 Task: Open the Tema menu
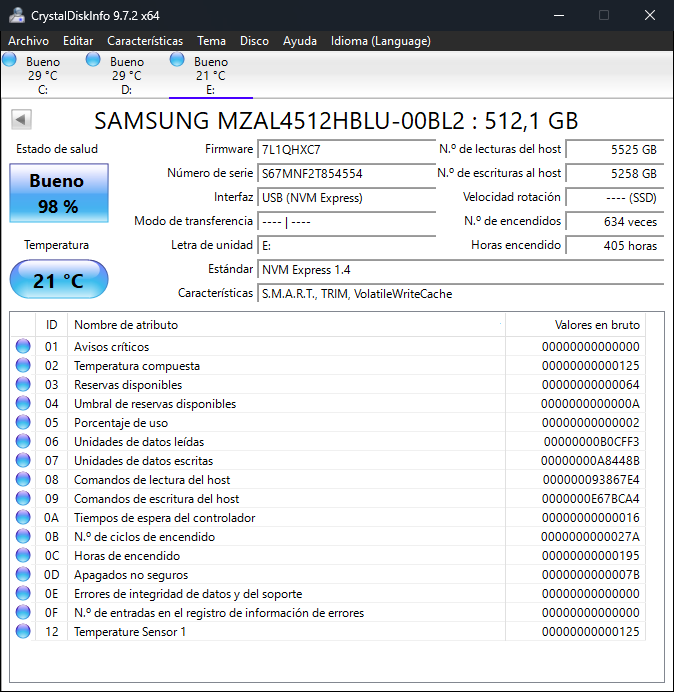coord(211,41)
